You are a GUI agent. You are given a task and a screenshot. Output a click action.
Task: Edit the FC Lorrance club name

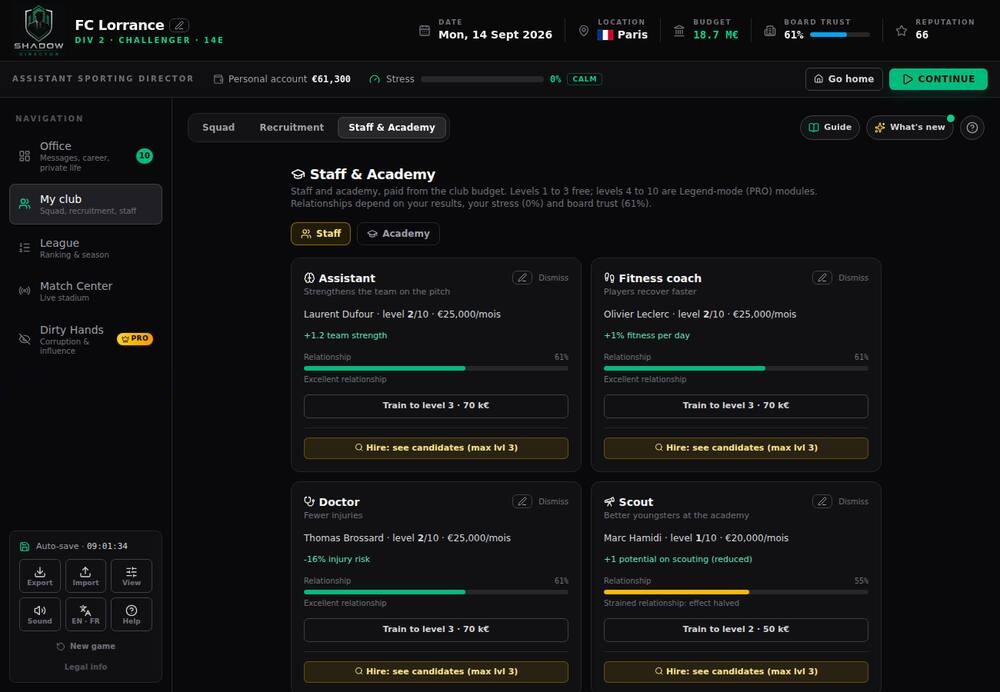pyautogui.click(x=179, y=26)
